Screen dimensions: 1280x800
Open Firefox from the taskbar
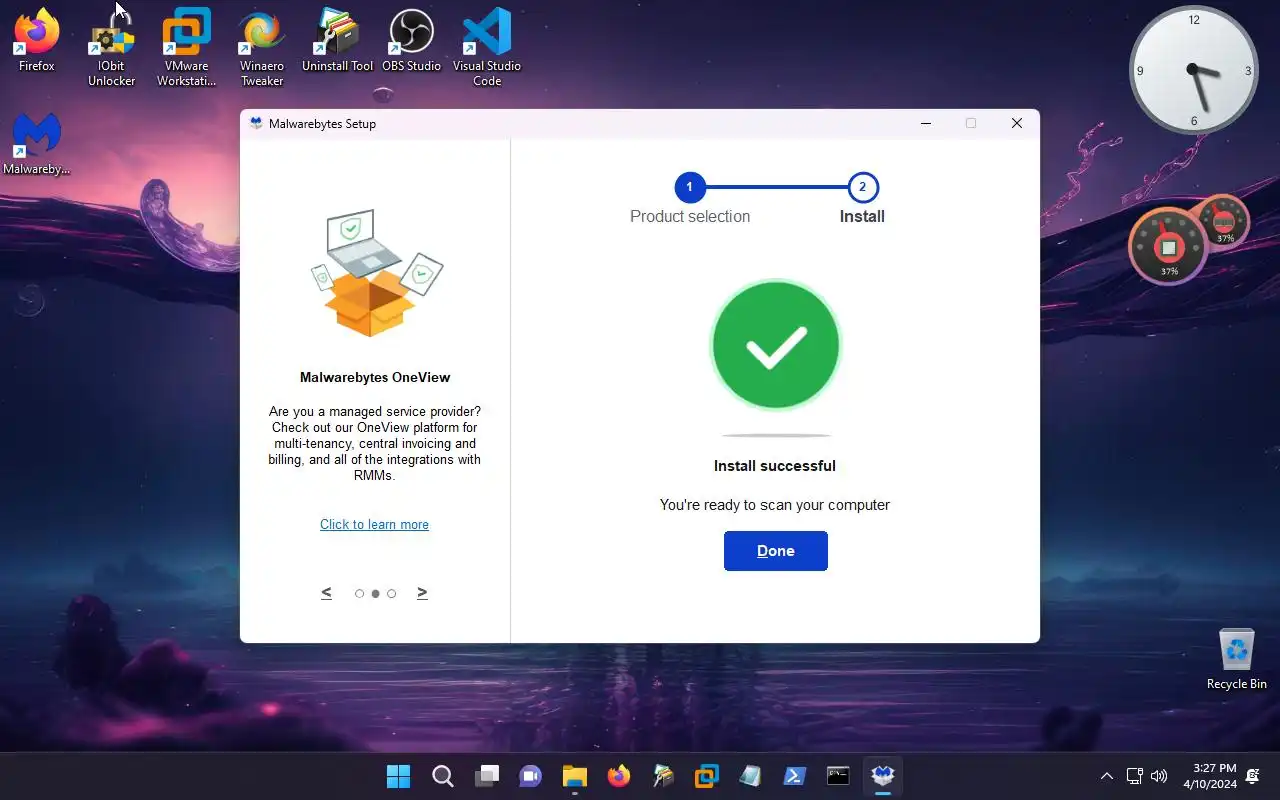point(619,776)
